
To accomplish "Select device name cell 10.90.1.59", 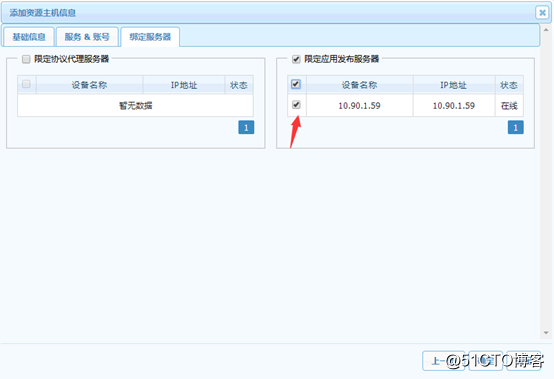I will click(x=359, y=105).
